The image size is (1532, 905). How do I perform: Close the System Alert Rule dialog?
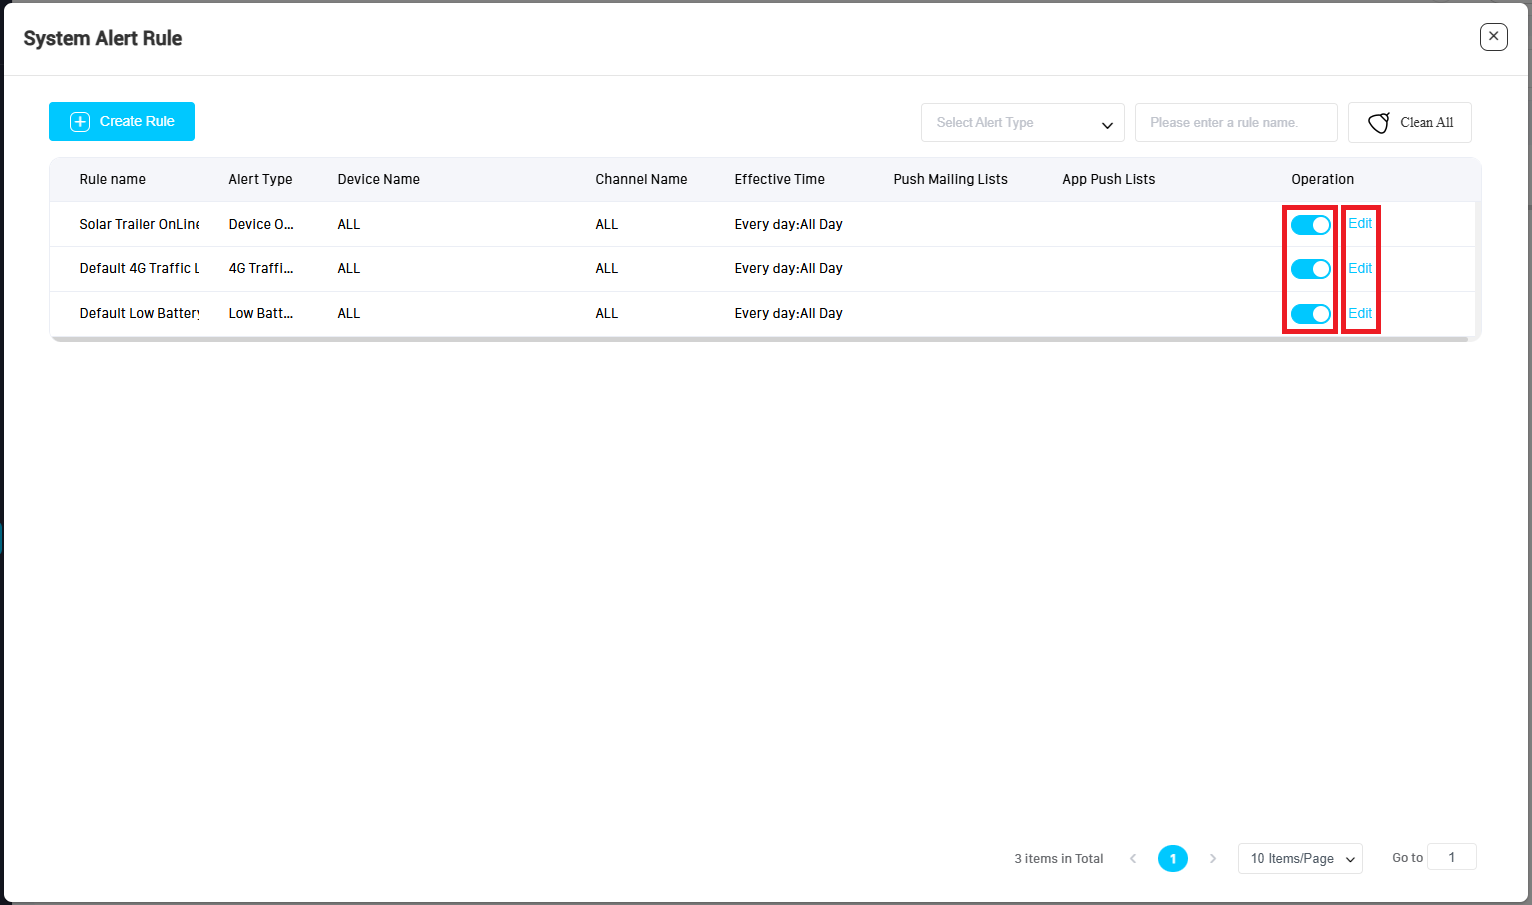(x=1493, y=37)
